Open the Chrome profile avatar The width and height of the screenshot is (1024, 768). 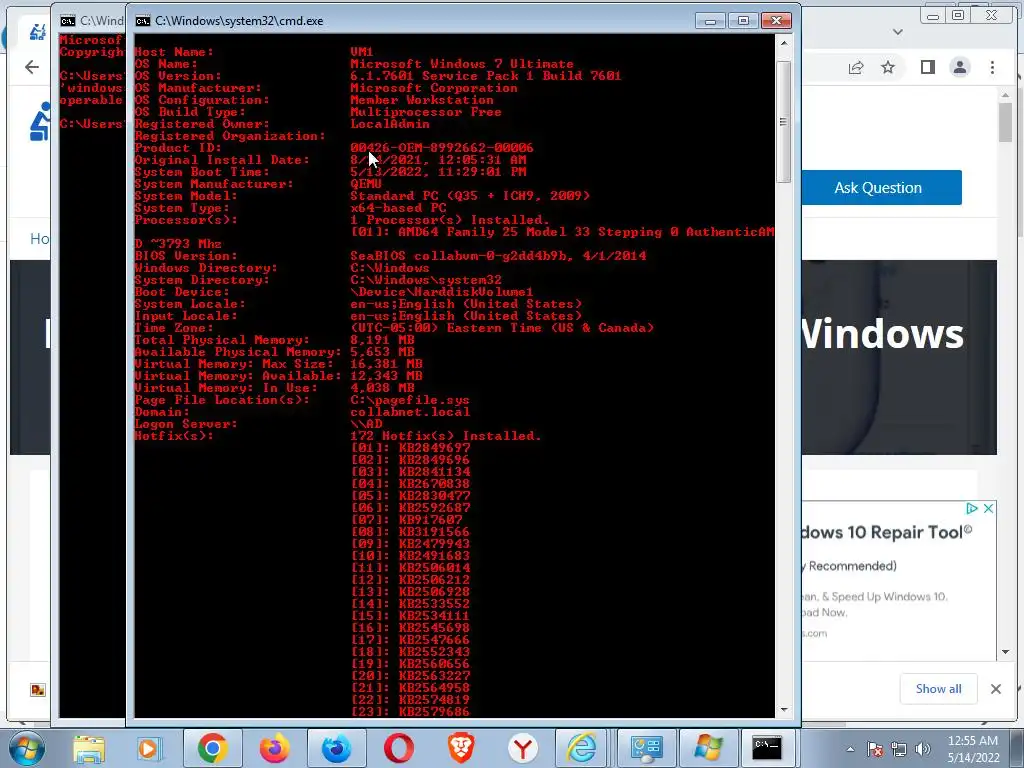960,67
